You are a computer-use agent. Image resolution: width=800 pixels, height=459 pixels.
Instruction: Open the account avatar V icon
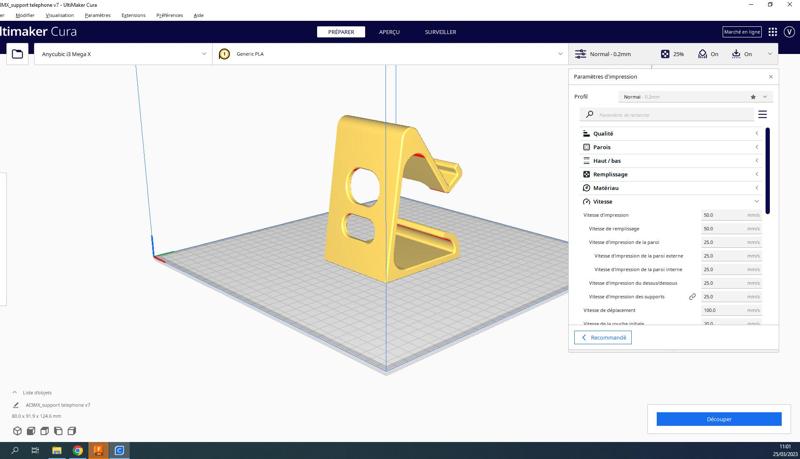coord(789,32)
